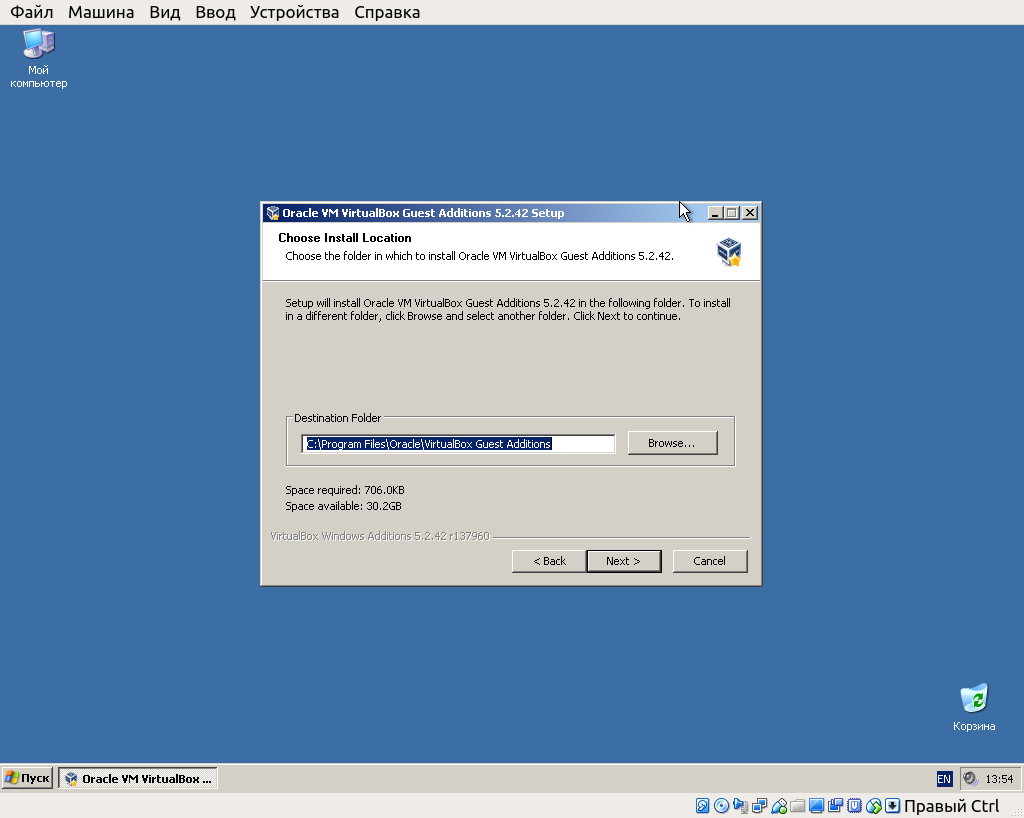Click the Правый Ctrl host key label
The width and height of the screenshot is (1024, 818).
tap(952, 806)
